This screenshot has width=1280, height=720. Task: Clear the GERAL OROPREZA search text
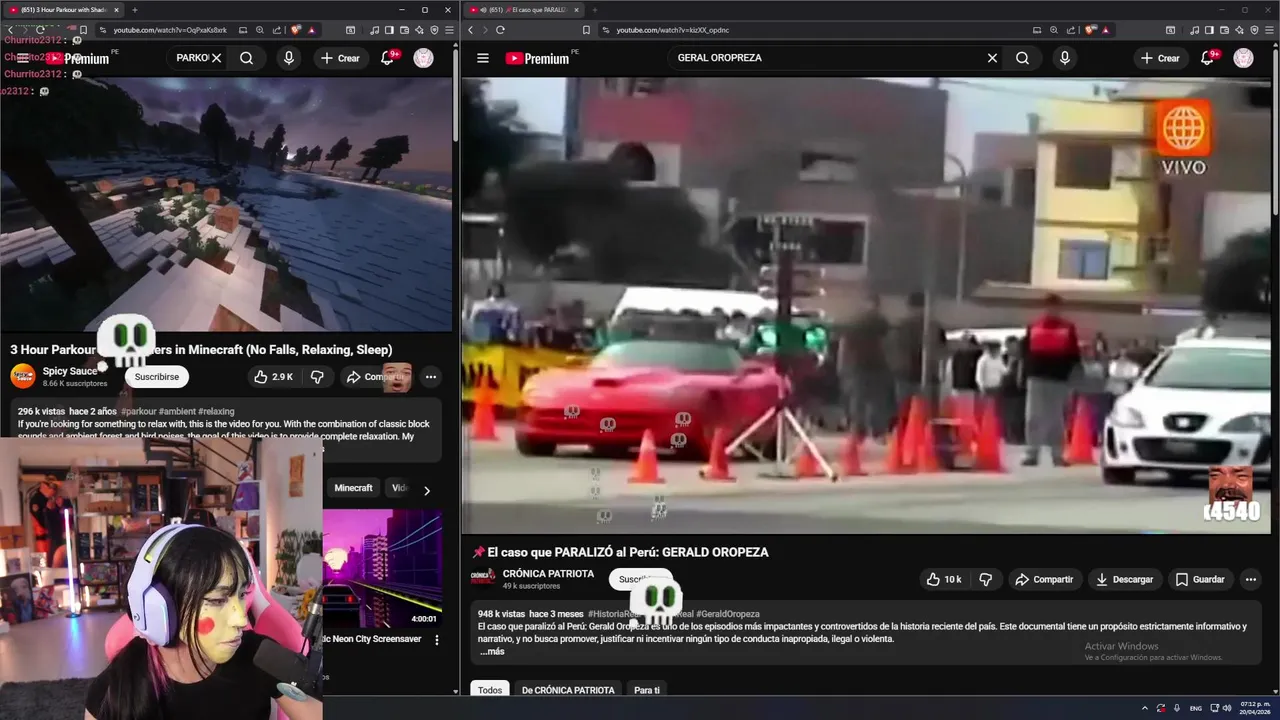point(992,58)
